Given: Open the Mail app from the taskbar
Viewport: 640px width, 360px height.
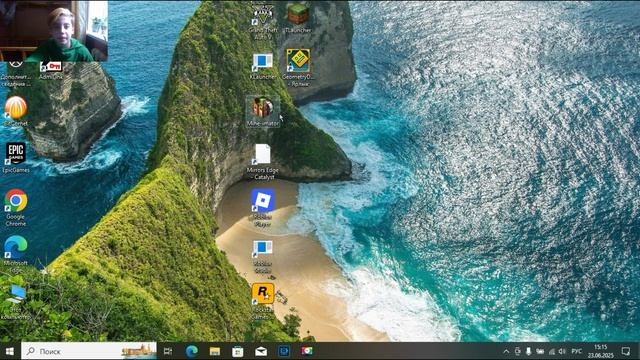Looking at the screenshot, I should (261, 351).
